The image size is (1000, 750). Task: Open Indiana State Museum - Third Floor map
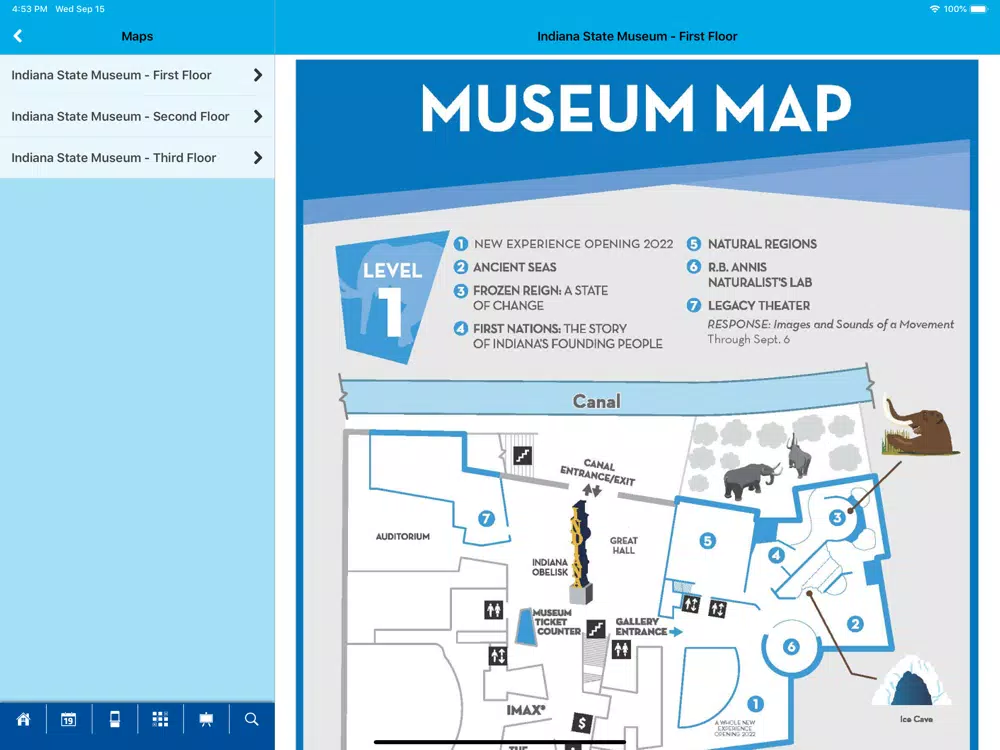click(137, 158)
